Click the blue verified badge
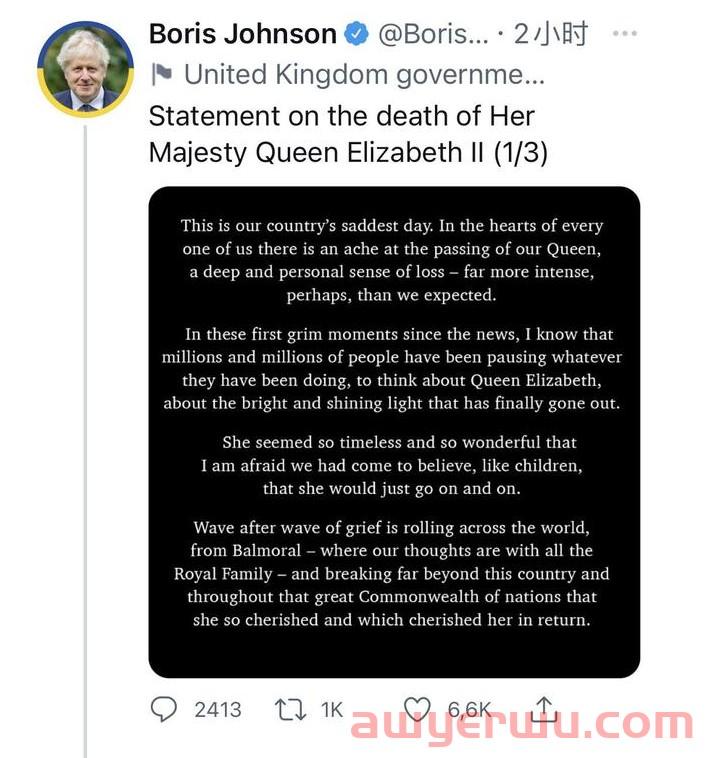This screenshot has width=711, height=758. (356, 34)
